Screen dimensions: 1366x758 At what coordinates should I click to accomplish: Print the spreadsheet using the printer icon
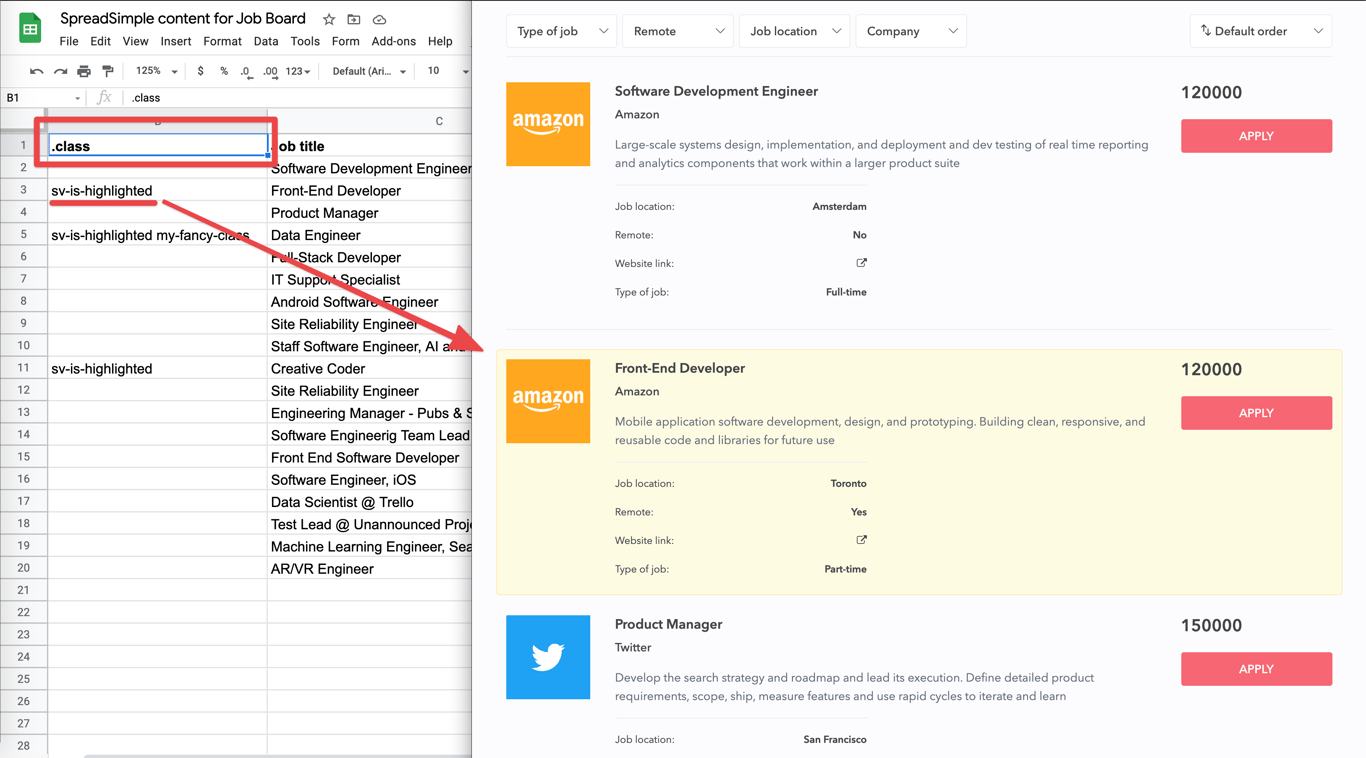coord(84,72)
